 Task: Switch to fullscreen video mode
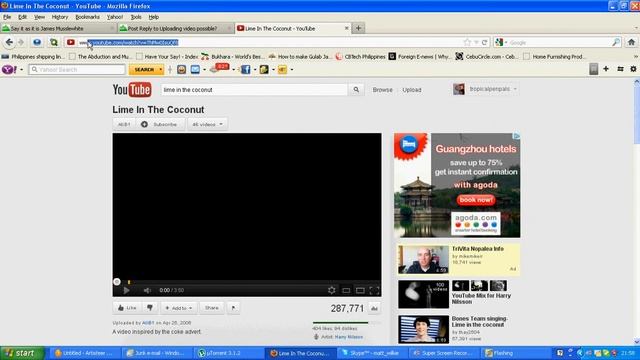[x=374, y=290]
